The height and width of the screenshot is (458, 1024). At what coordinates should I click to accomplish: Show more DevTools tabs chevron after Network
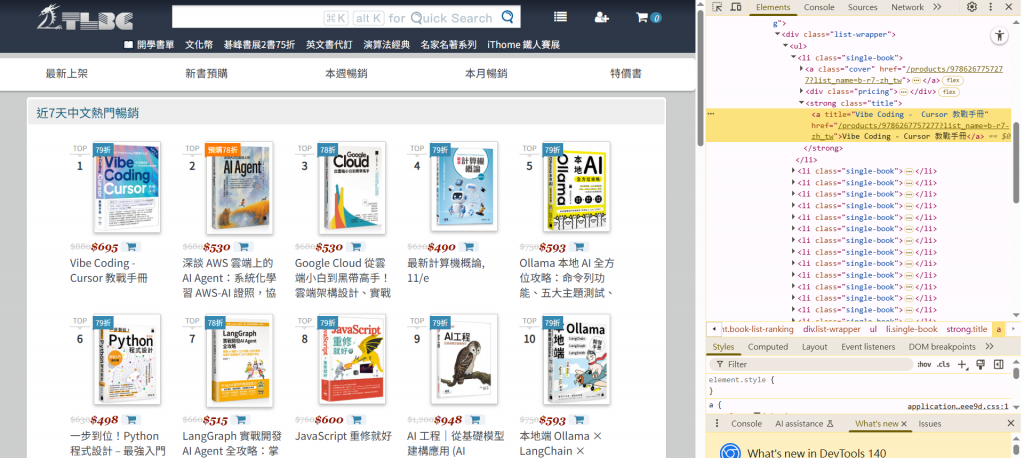tap(937, 7)
